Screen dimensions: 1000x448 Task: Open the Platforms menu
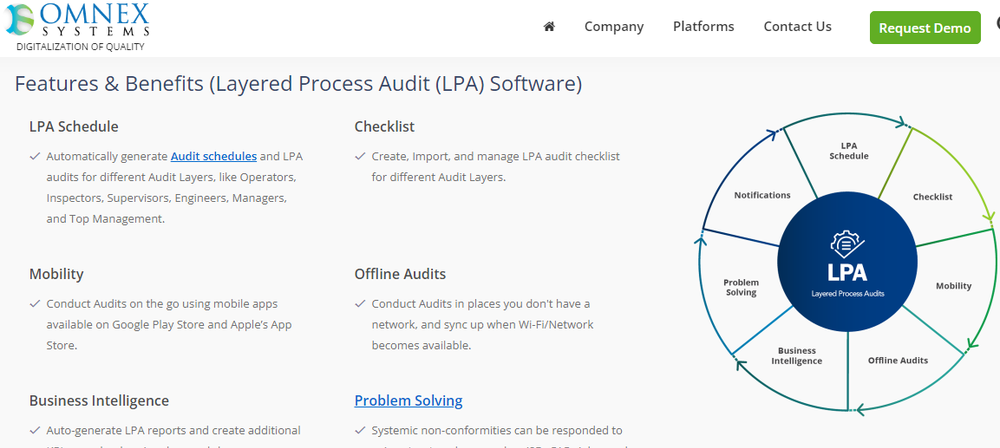703,27
